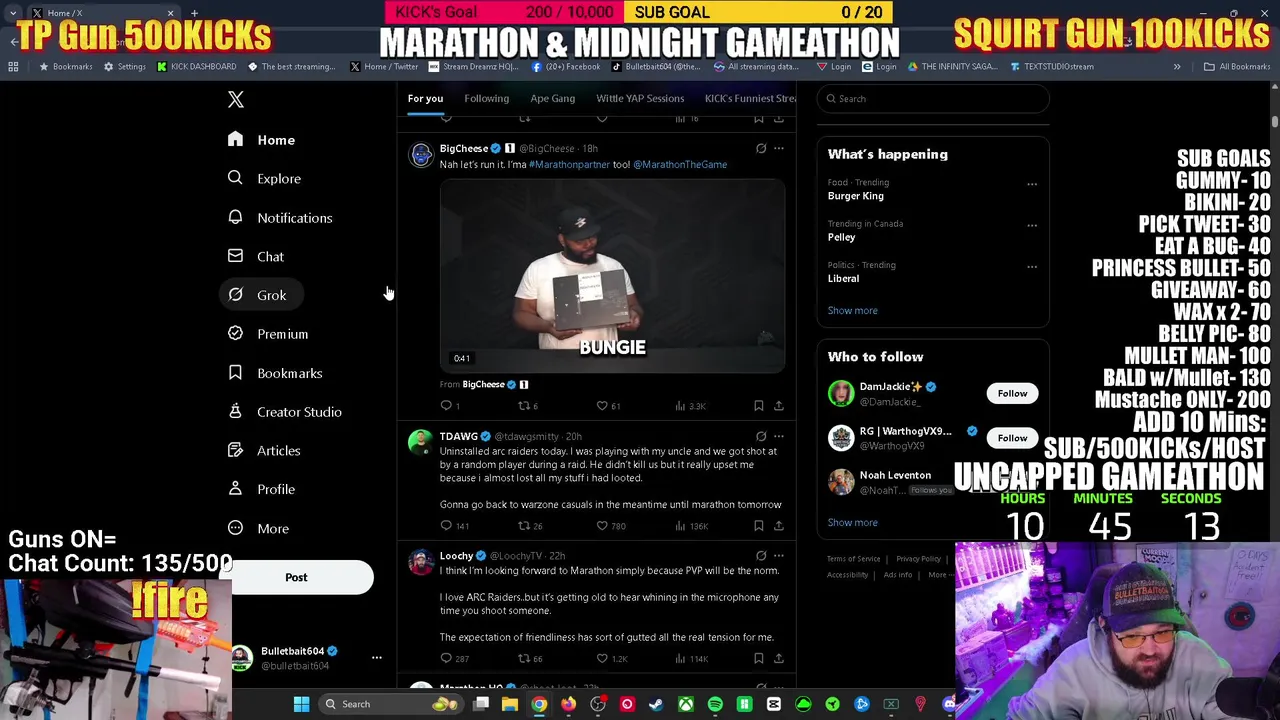1280x720 pixels.
Task: Open more options on TDAWG's post
Action: 778,436
